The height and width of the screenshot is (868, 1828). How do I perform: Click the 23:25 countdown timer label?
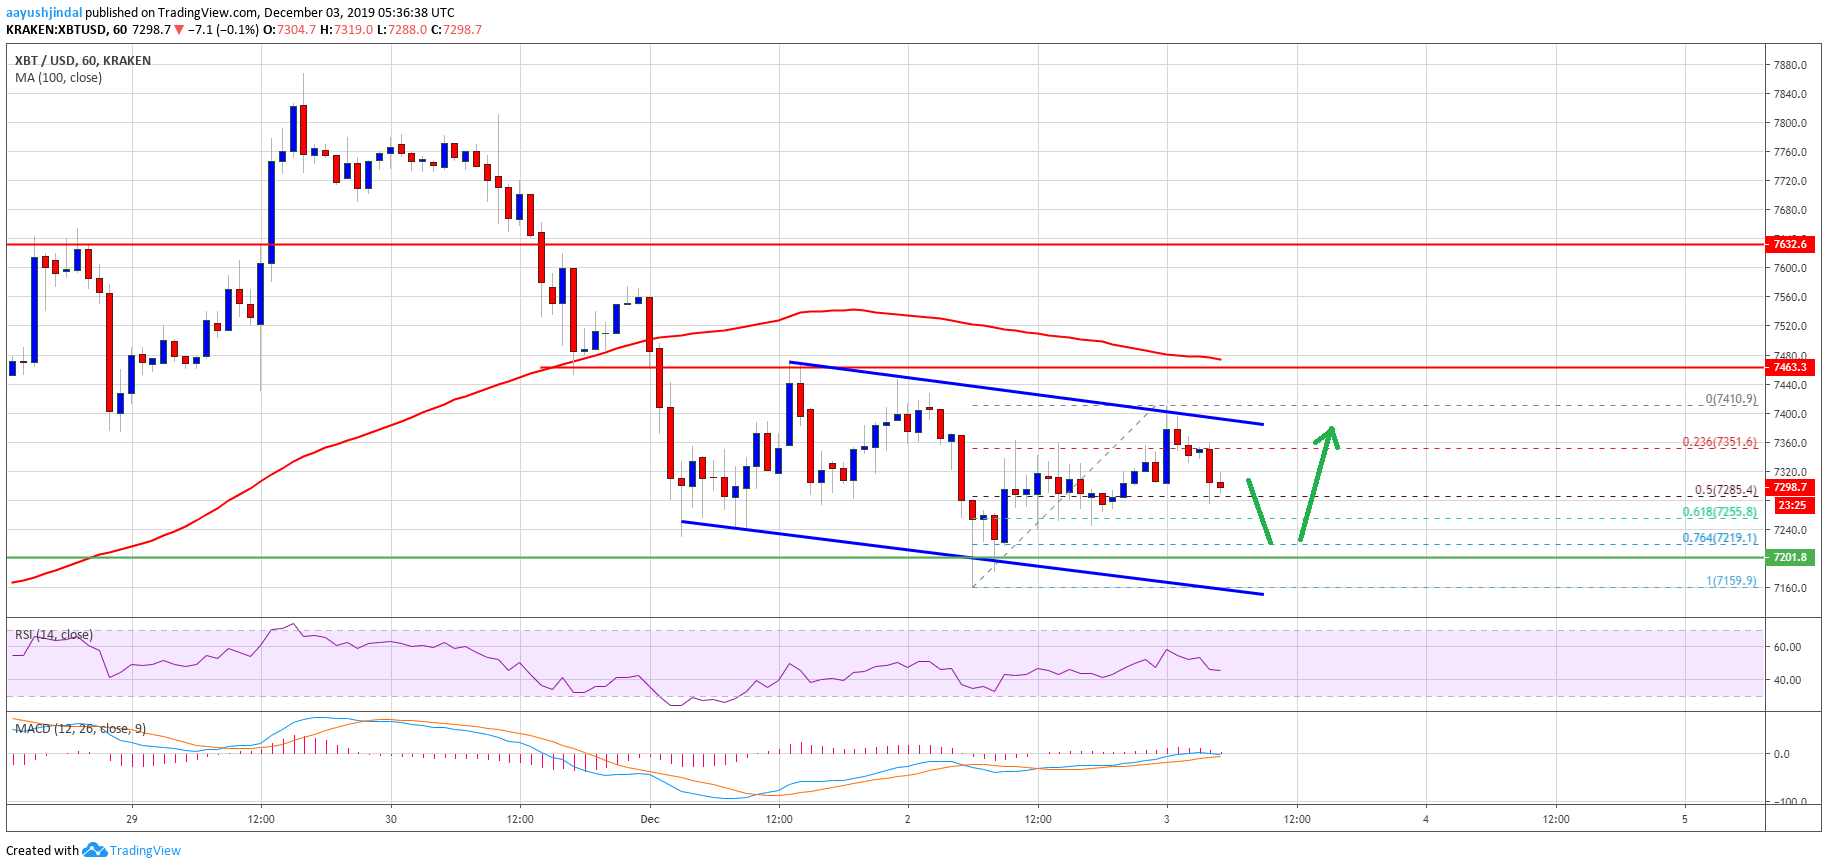click(x=1790, y=505)
